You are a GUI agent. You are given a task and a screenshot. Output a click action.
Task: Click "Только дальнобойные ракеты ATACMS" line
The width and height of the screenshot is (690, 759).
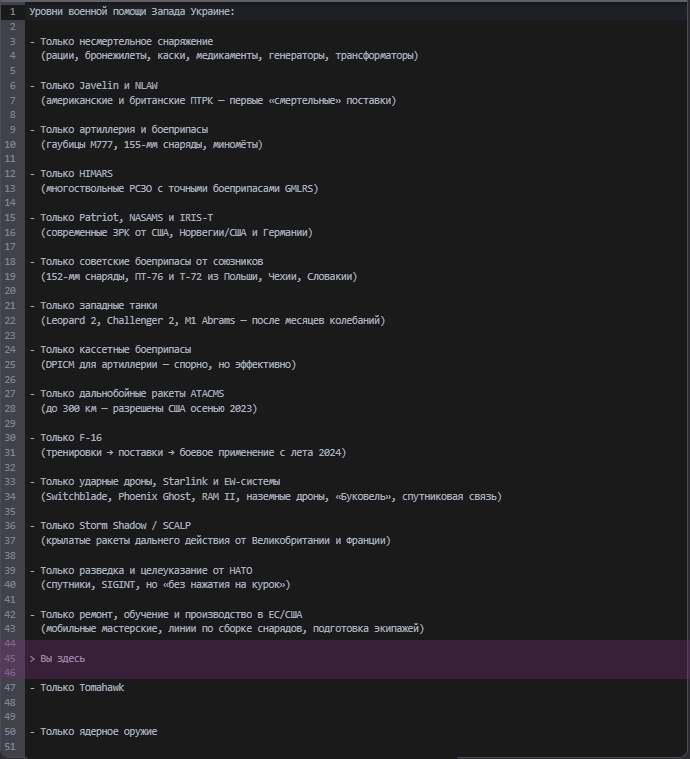tap(129, 393)
